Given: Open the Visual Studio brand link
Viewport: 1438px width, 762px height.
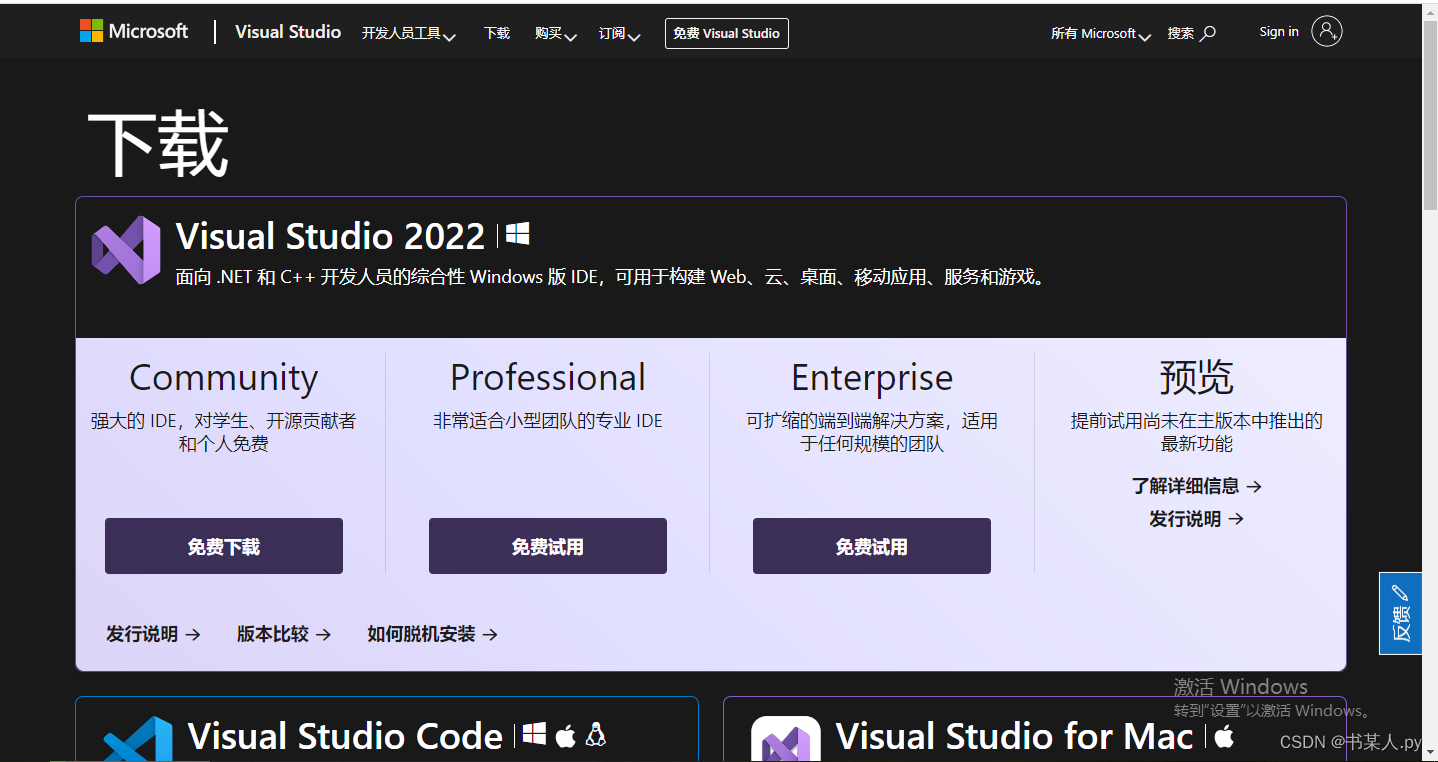Looking at the screenshot, I should 288,32.
